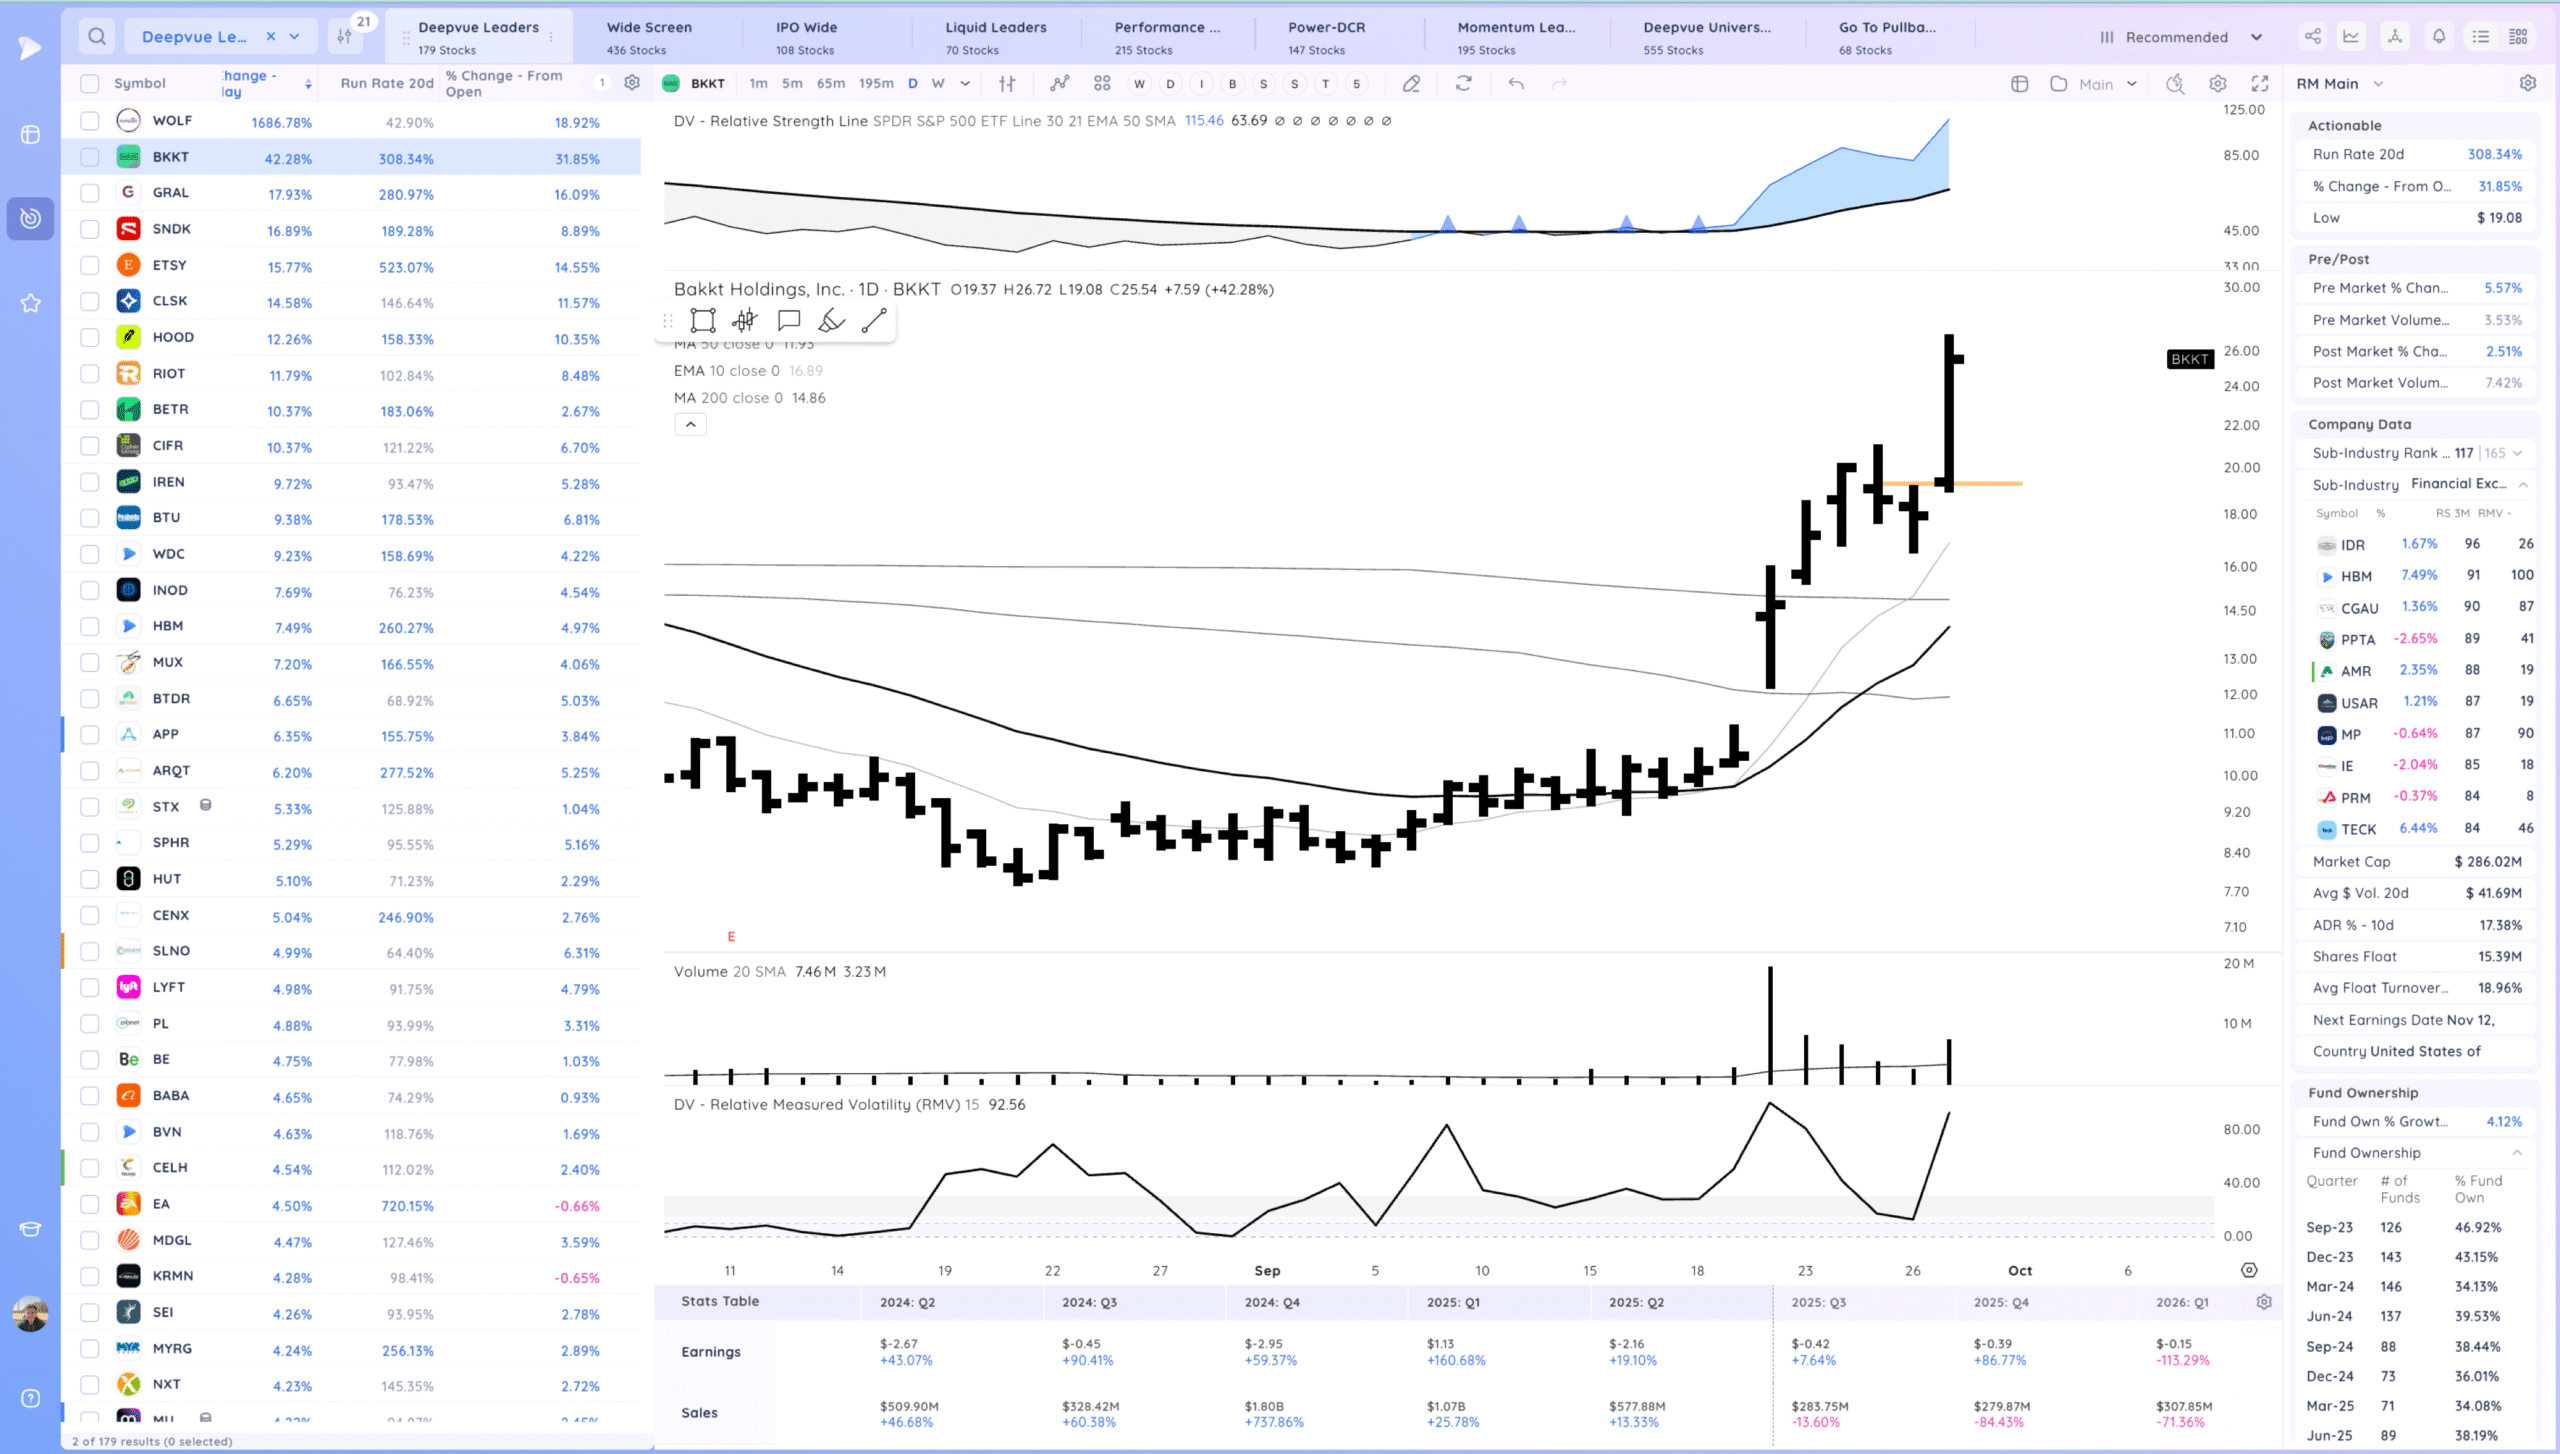Open the indicators icon in chart toolbar
This screenshot has width=2560, height=1454.
pos(1060,84)
